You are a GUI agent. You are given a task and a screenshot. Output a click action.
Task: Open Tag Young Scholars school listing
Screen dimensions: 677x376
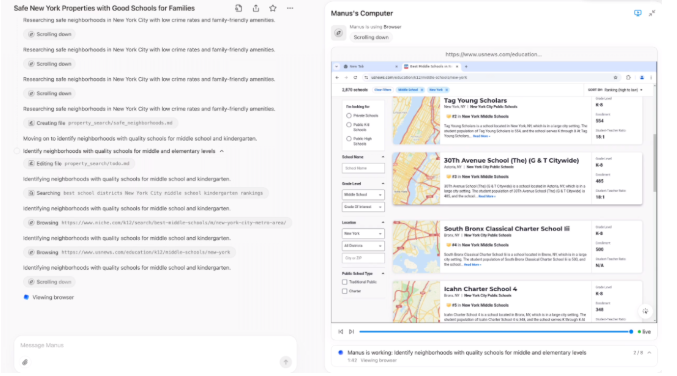pyautogui.click(x=475, y=100)
